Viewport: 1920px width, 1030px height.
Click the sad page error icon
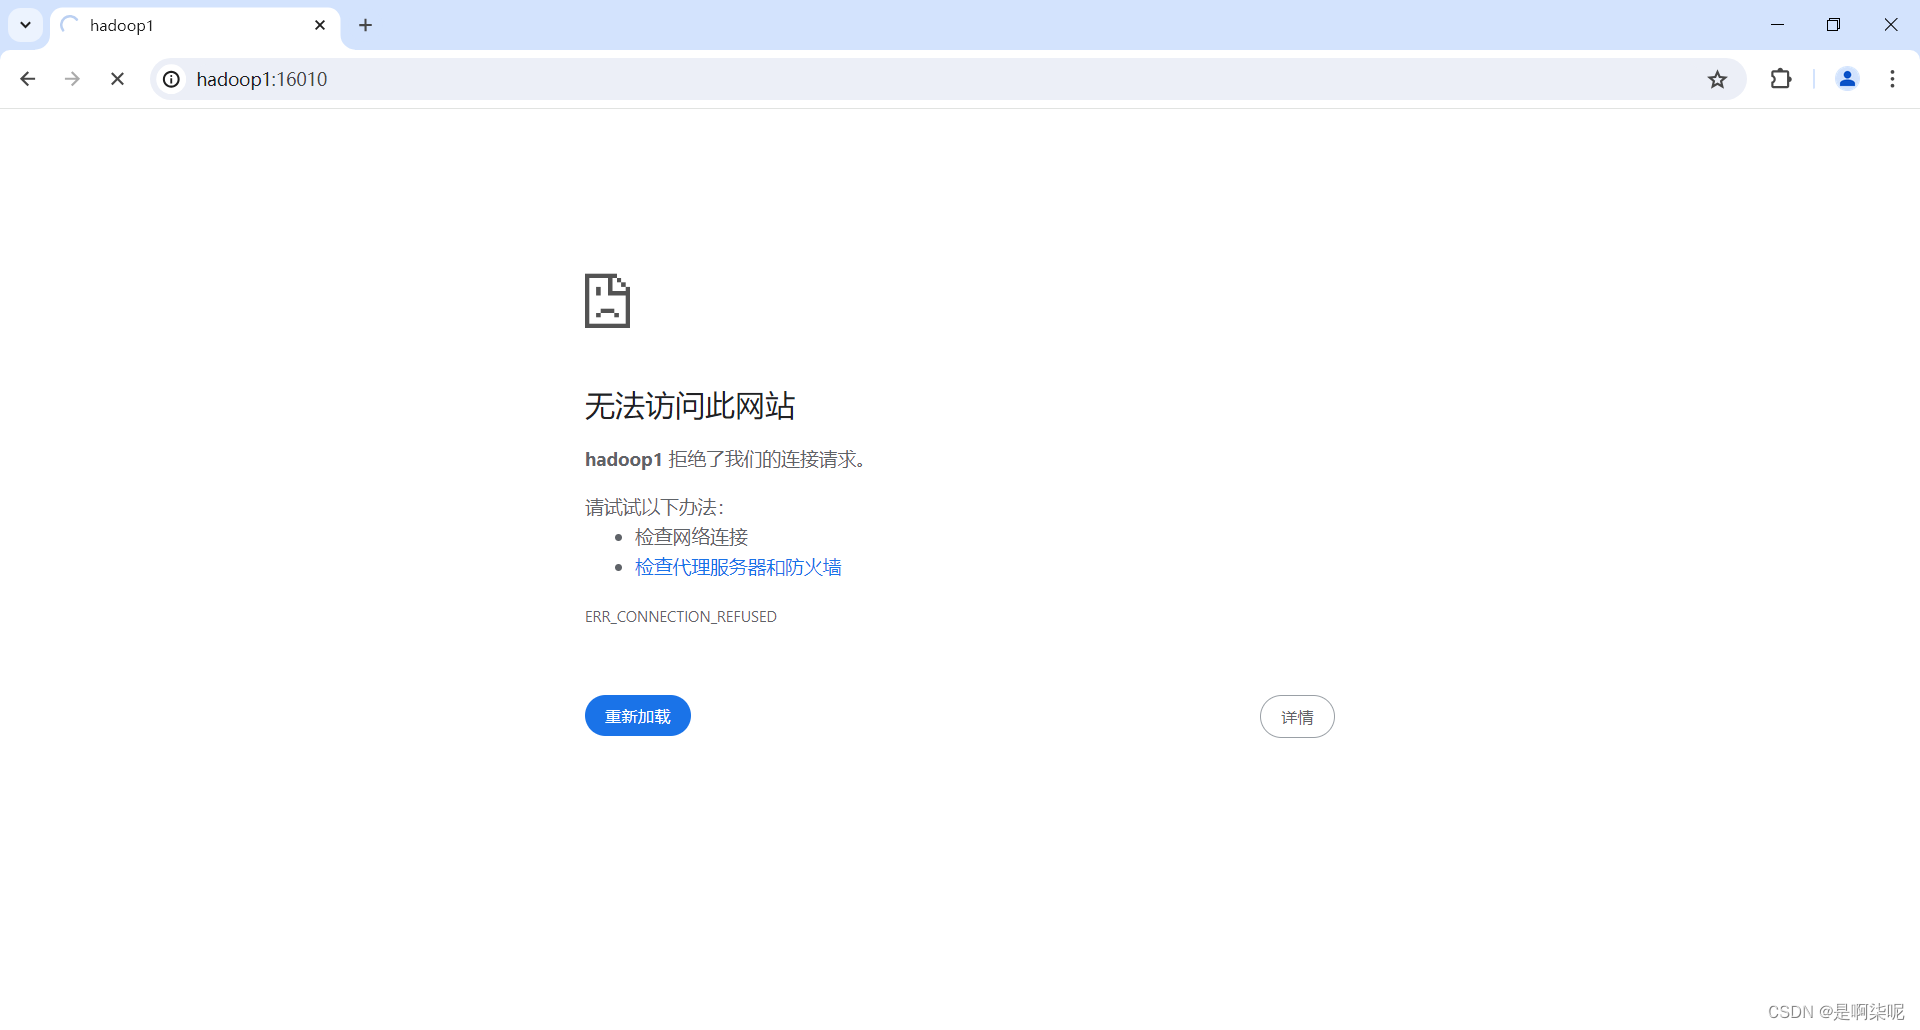pos(607,300)
